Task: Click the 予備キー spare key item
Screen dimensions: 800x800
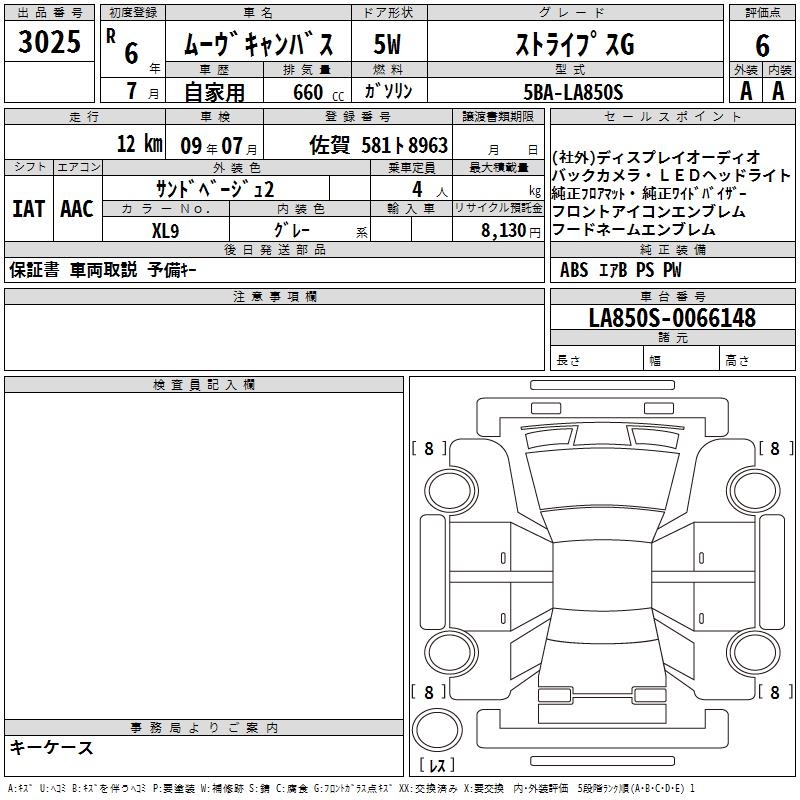Action: 172,269
